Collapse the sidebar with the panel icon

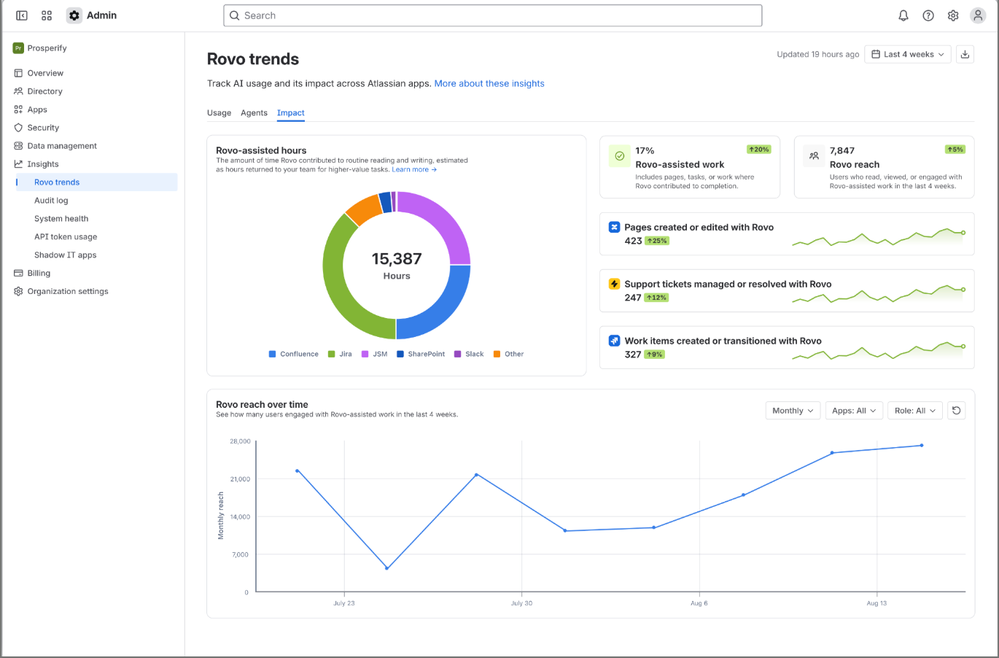(x=22, y=15)
